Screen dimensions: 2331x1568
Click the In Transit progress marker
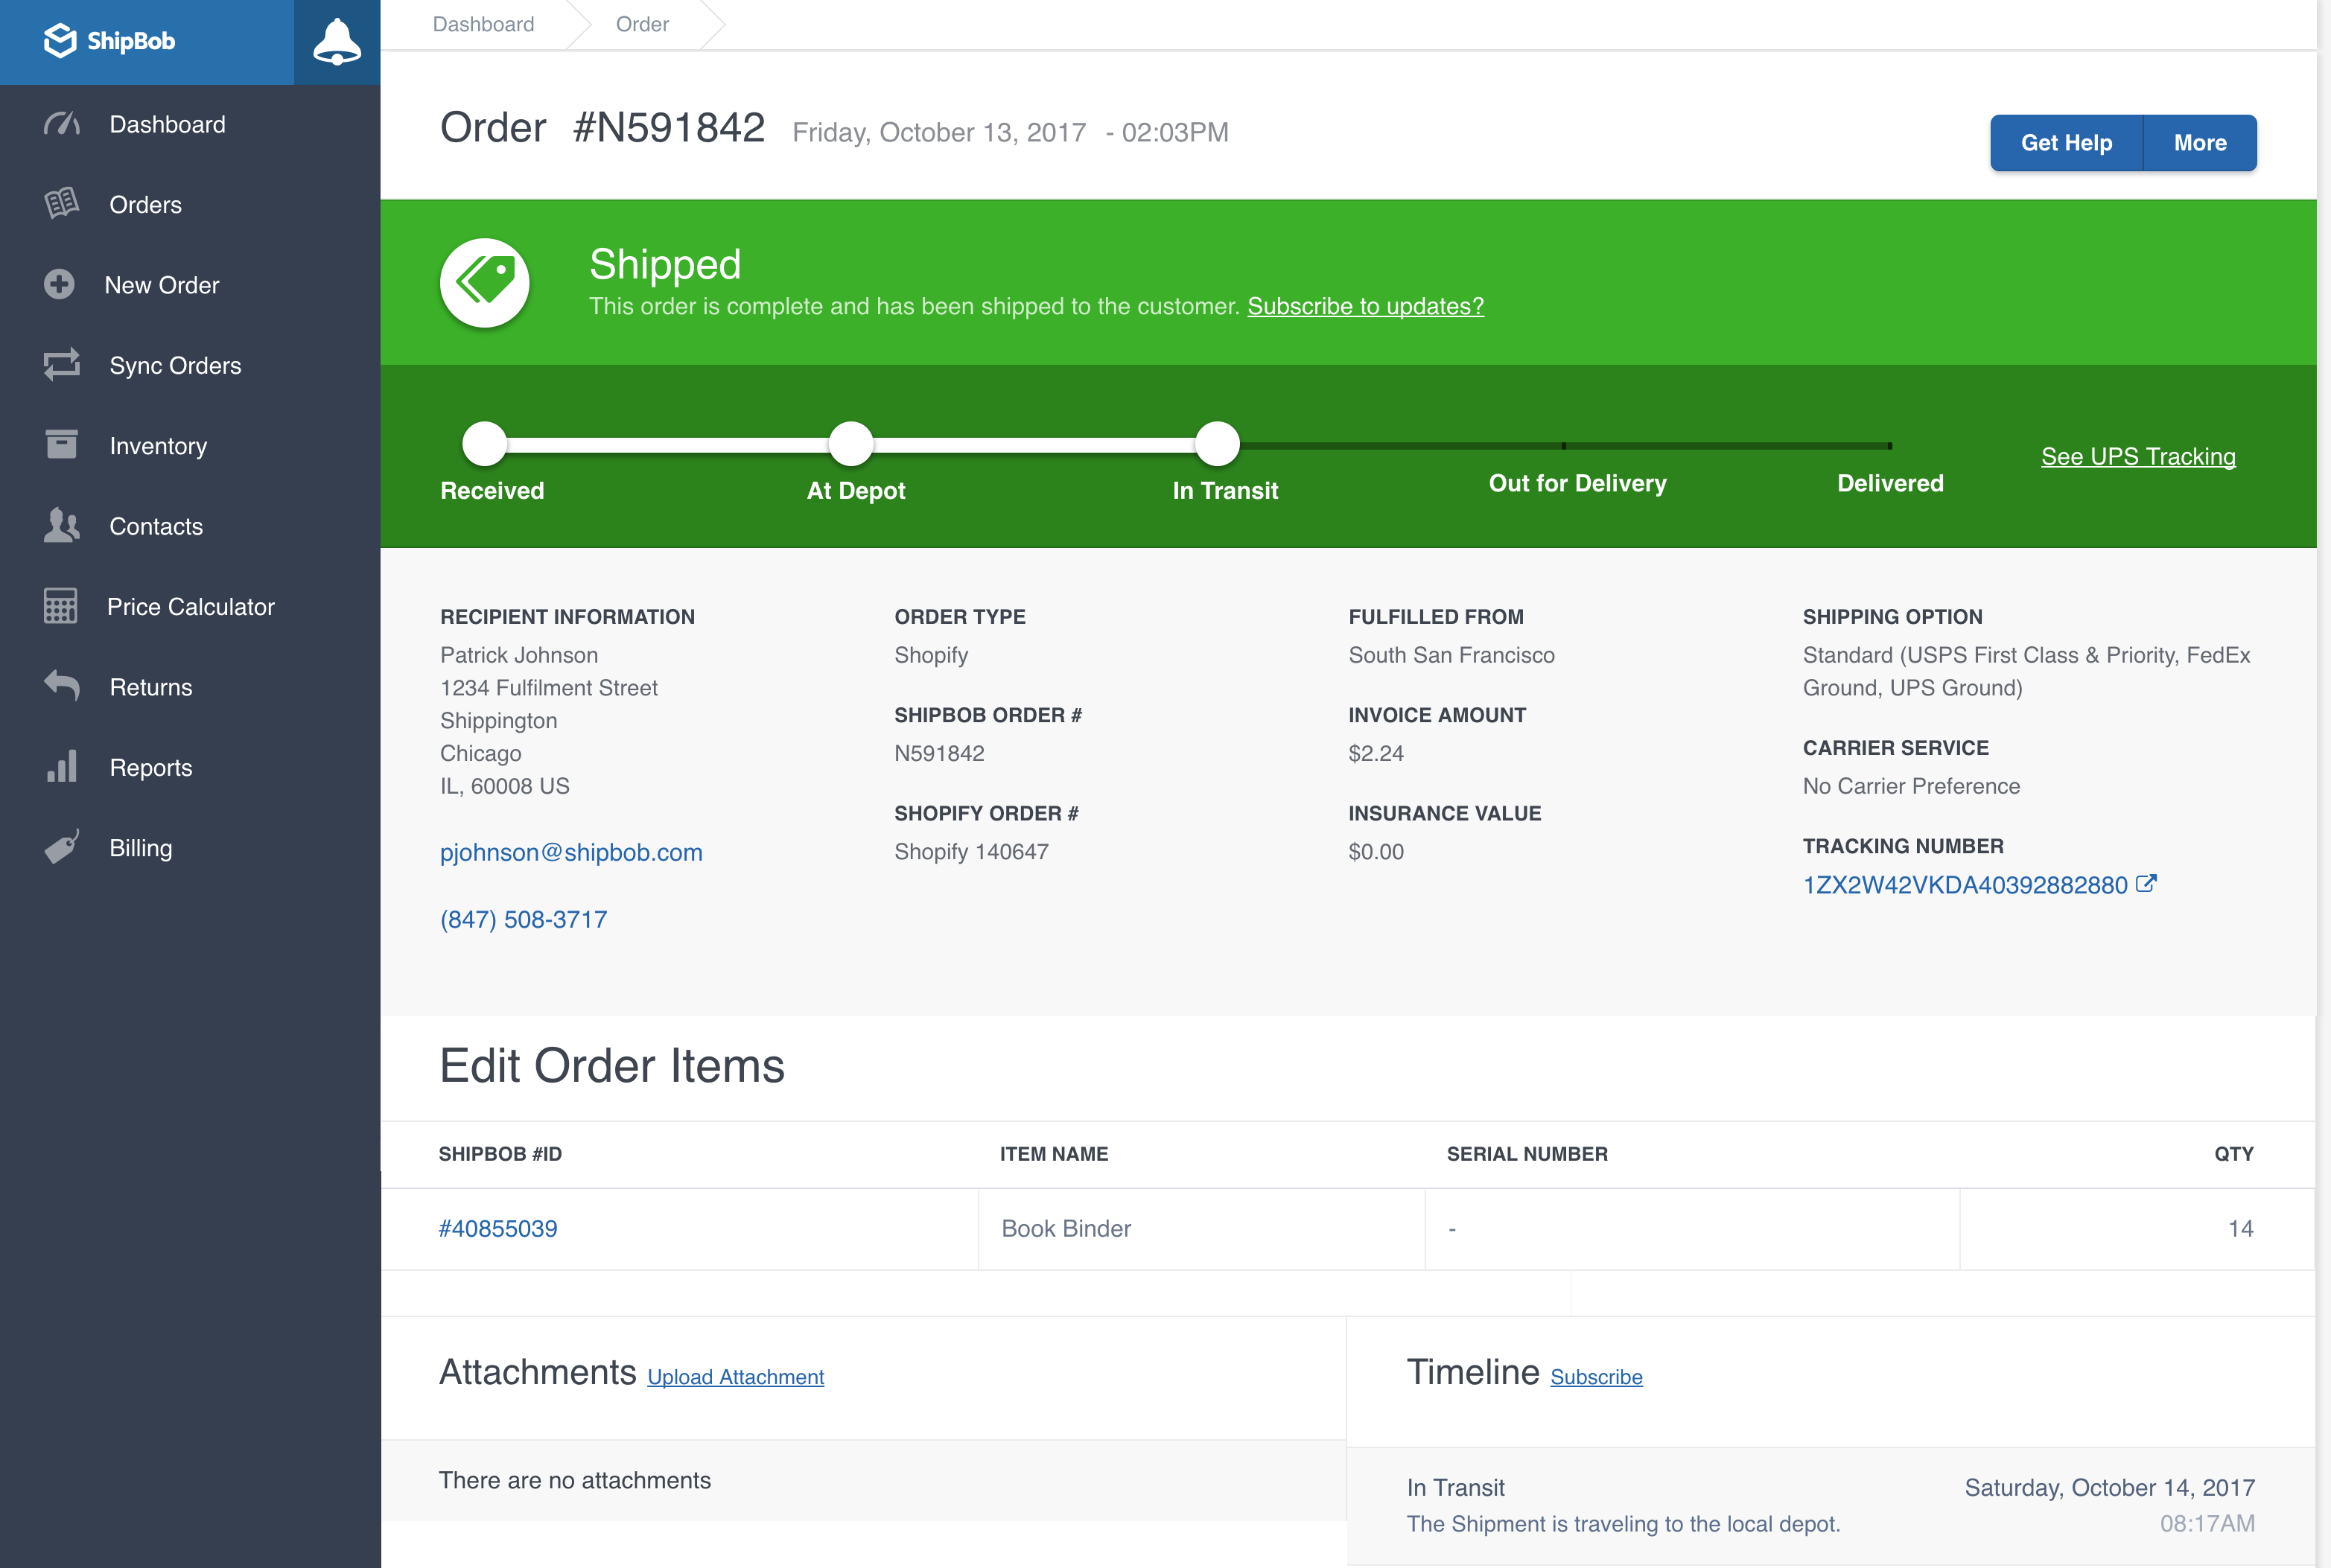click(x=1218, y=444)
